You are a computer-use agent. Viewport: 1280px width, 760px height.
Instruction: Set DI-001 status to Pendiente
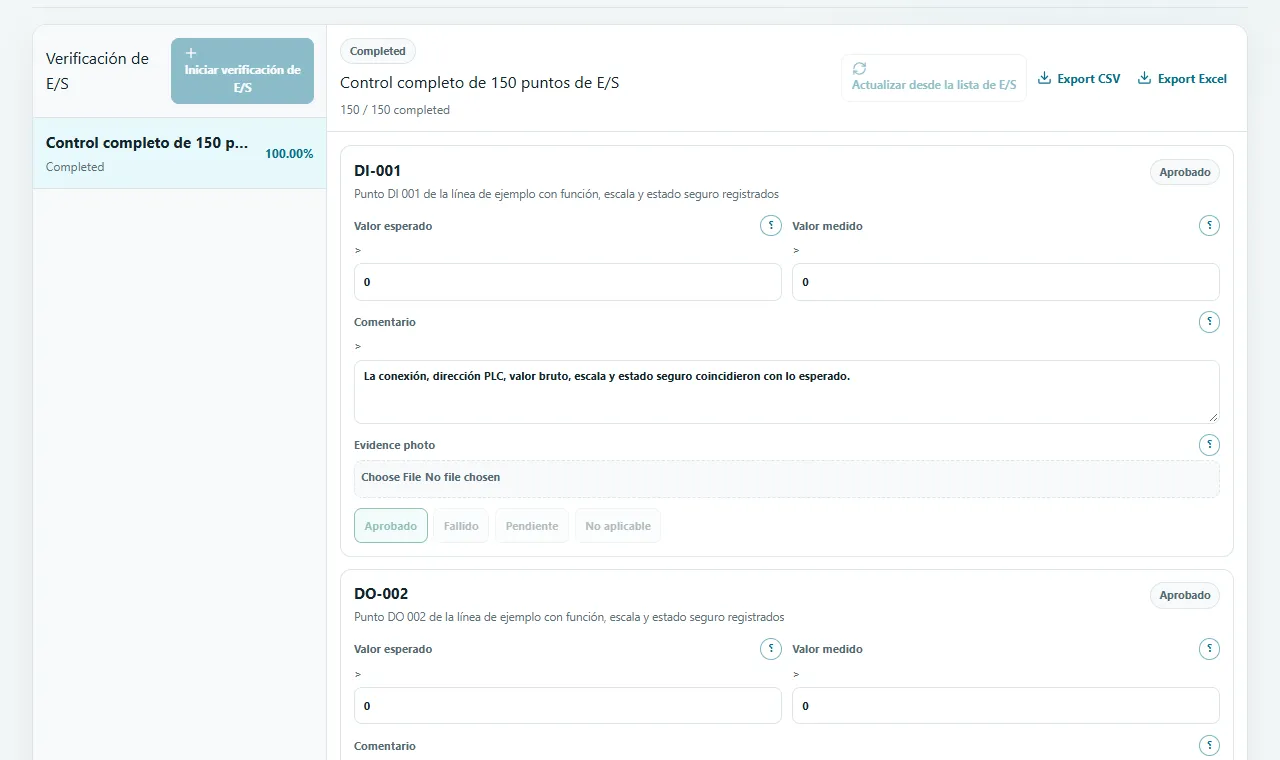(532, 526)
